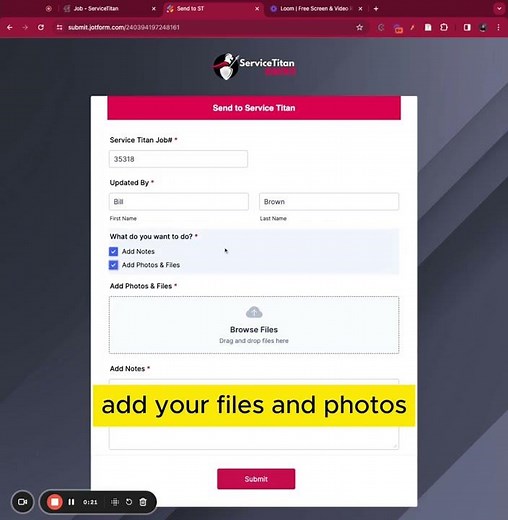Reload the JotForm page
The image size is (508, 520).
(x=41, y=27)
